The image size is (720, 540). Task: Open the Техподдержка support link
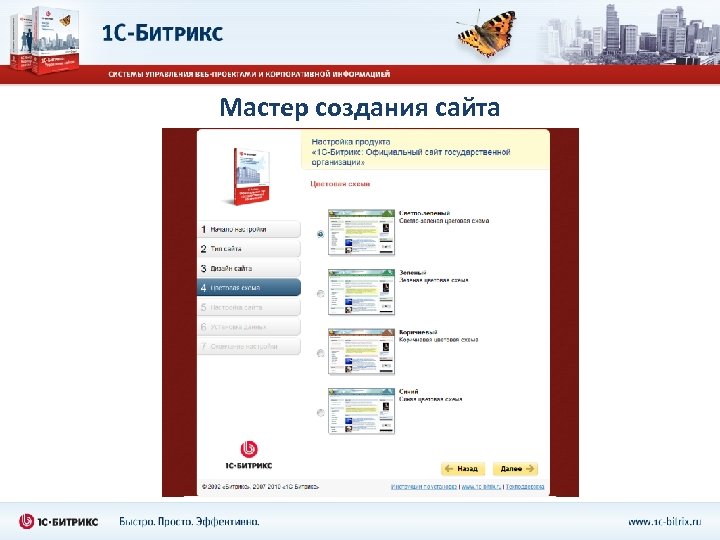click(x=525, y=487)
